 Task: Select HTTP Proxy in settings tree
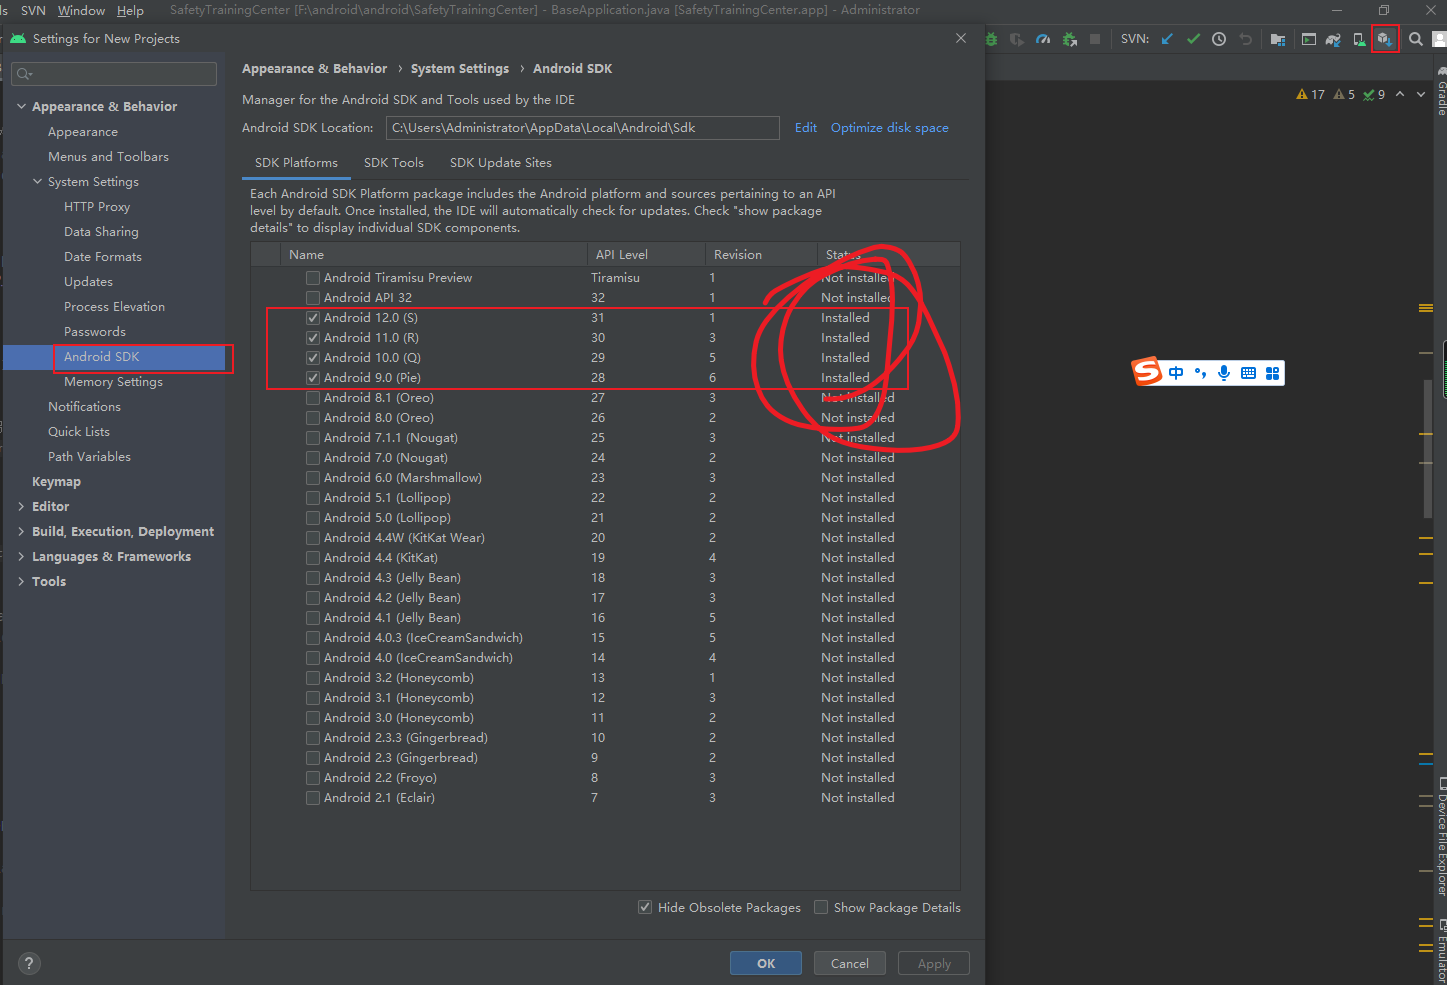97,206
